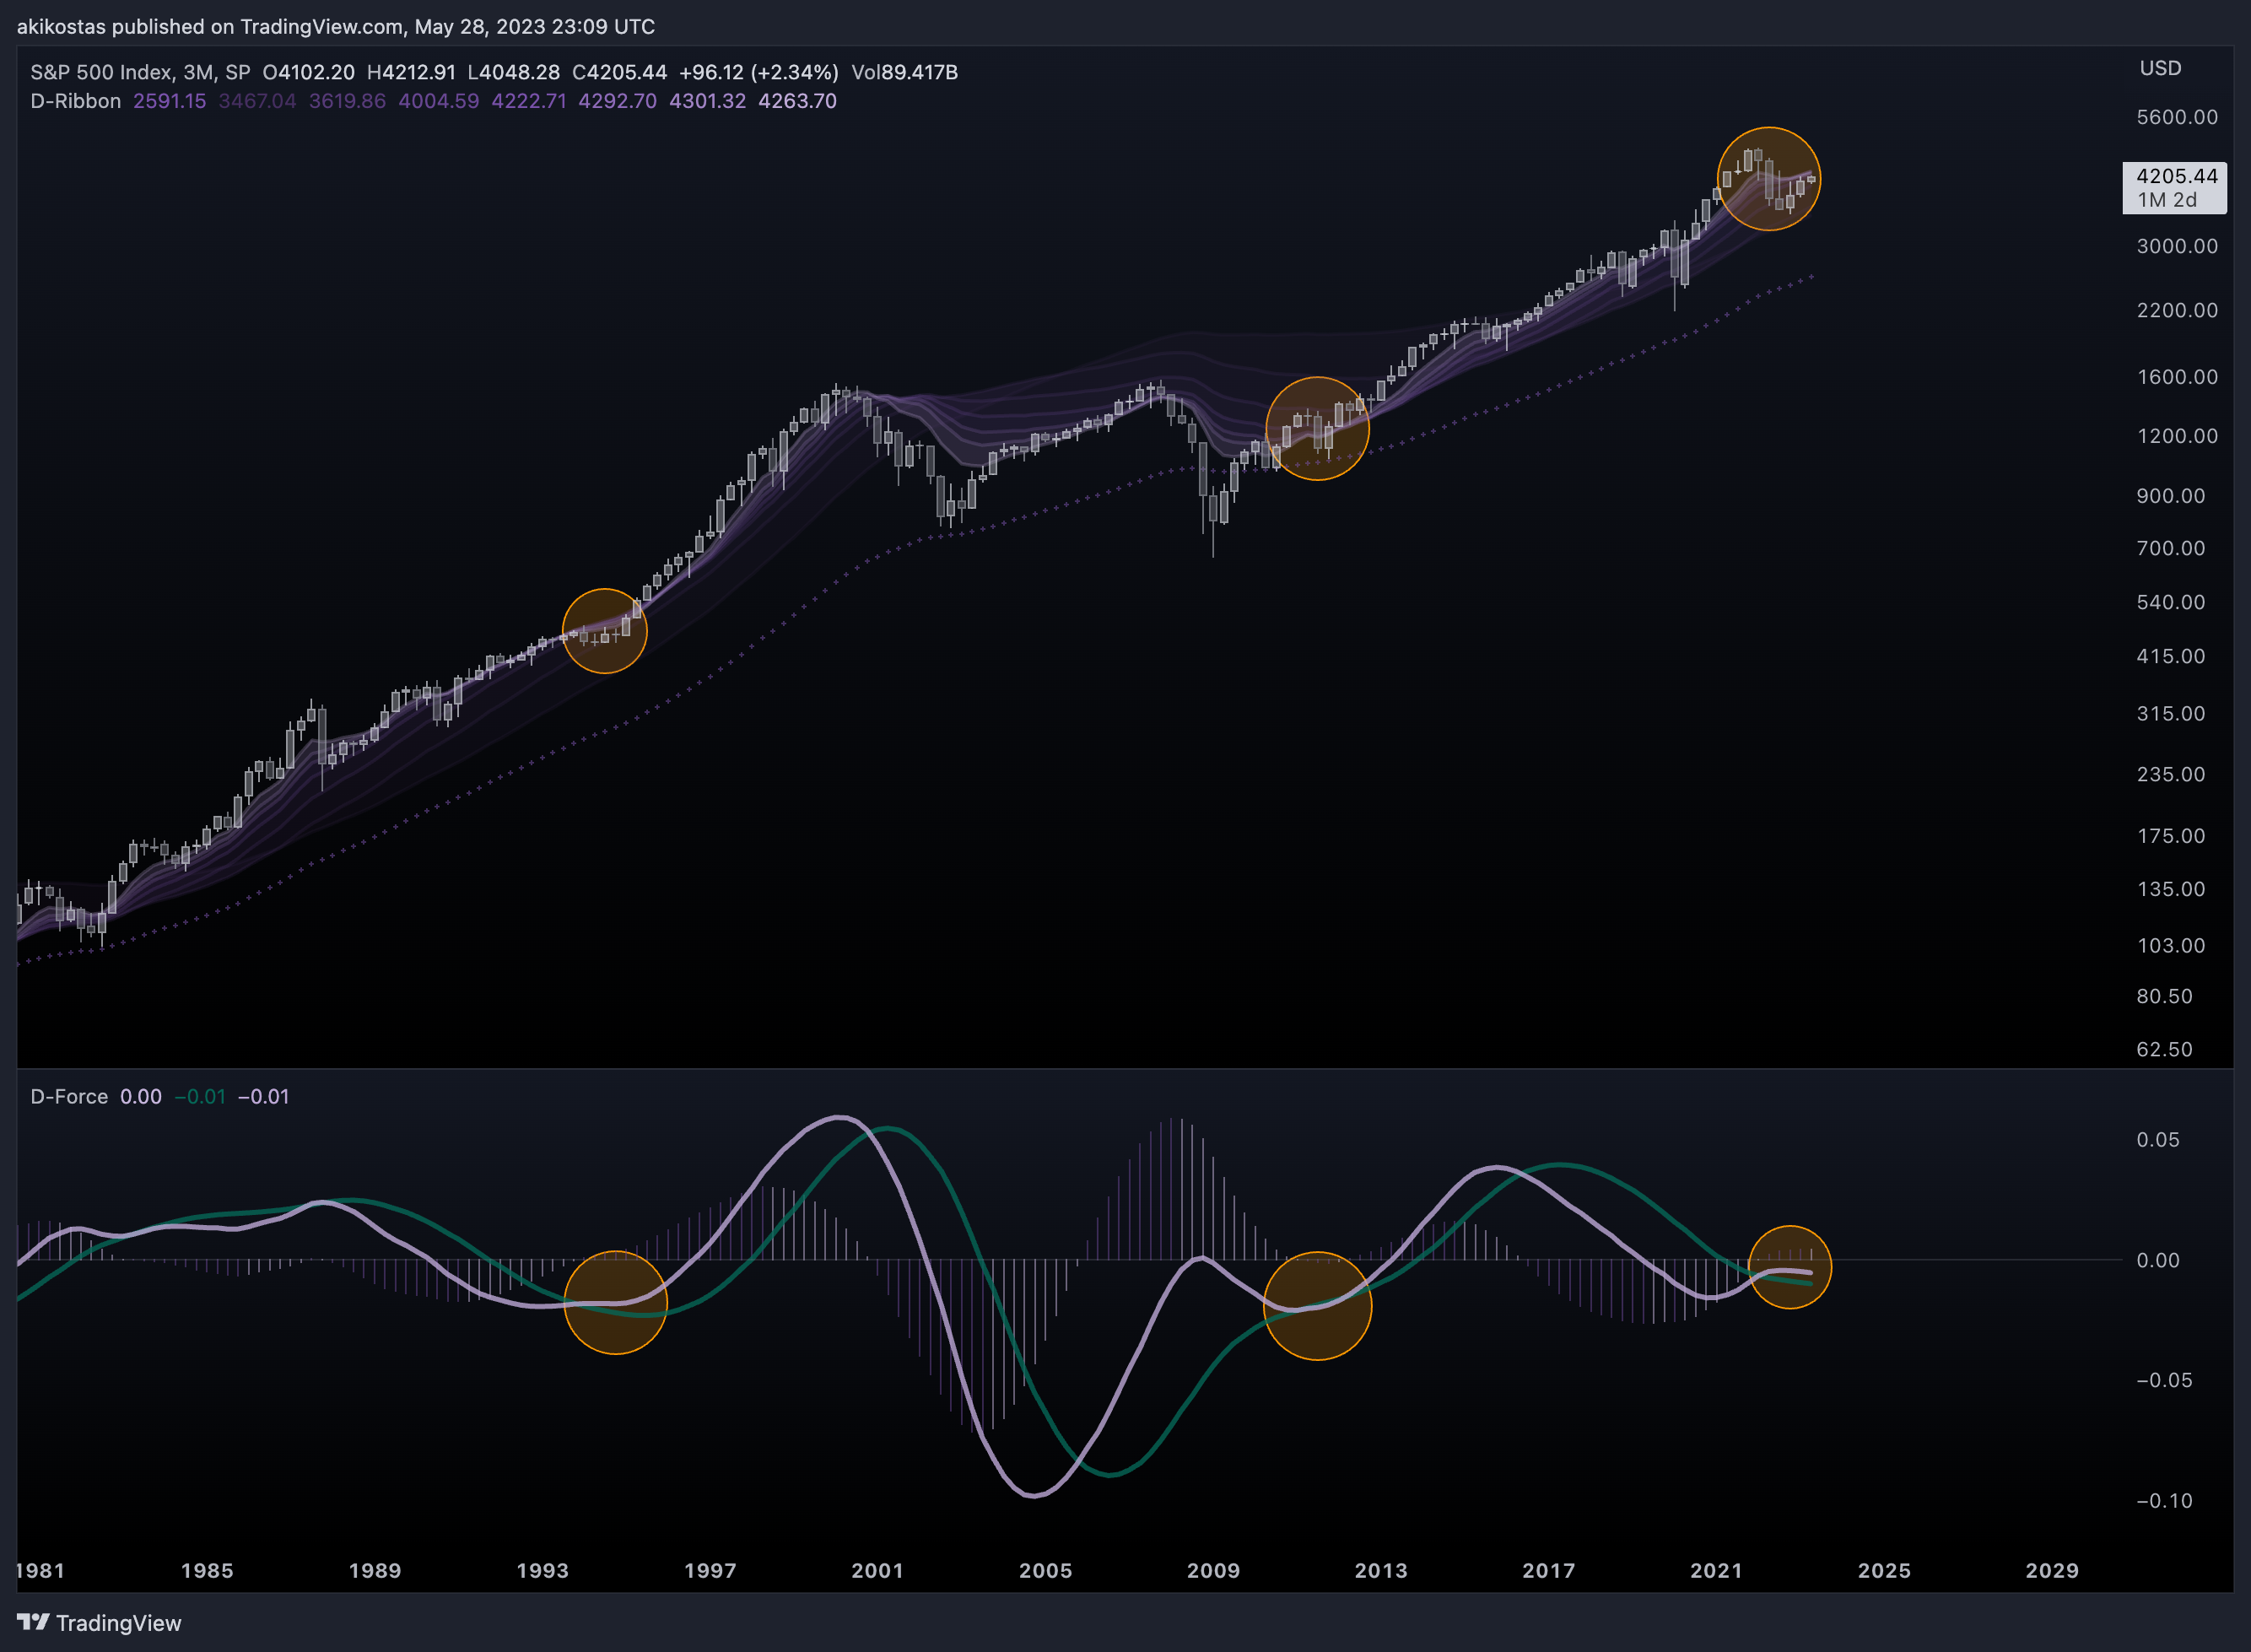Click the 2013 time axis label

(1381, 1570)
